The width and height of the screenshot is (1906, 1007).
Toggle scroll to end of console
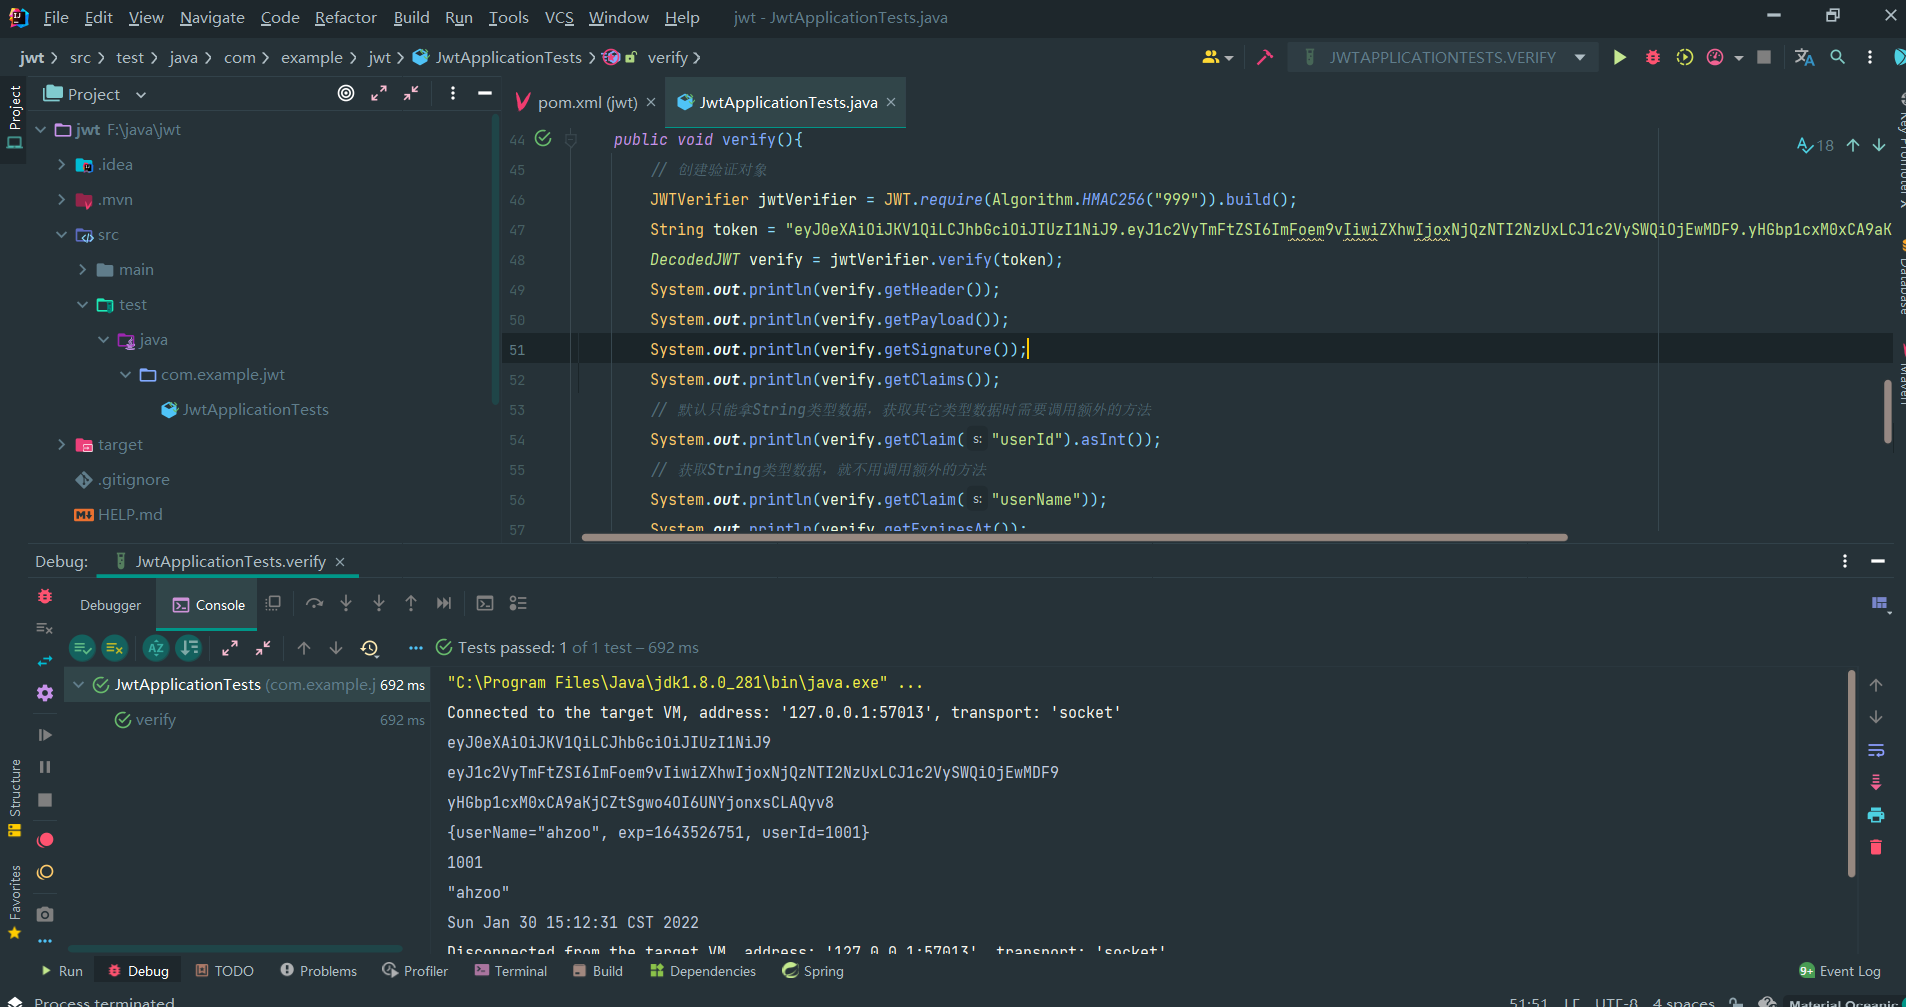click(1876, 782)
